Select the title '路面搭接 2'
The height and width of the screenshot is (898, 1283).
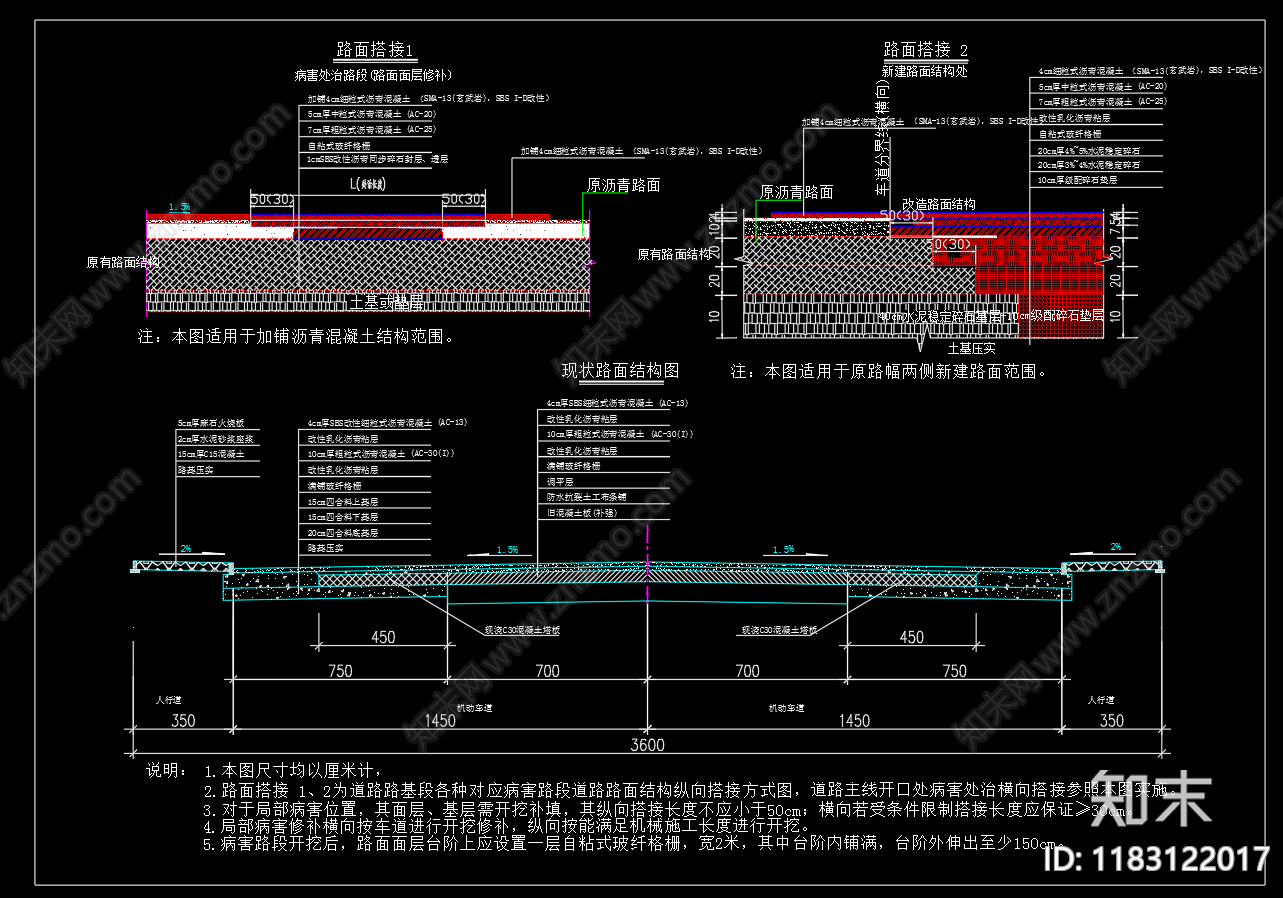pyautogui.click(x=926, y=50)
